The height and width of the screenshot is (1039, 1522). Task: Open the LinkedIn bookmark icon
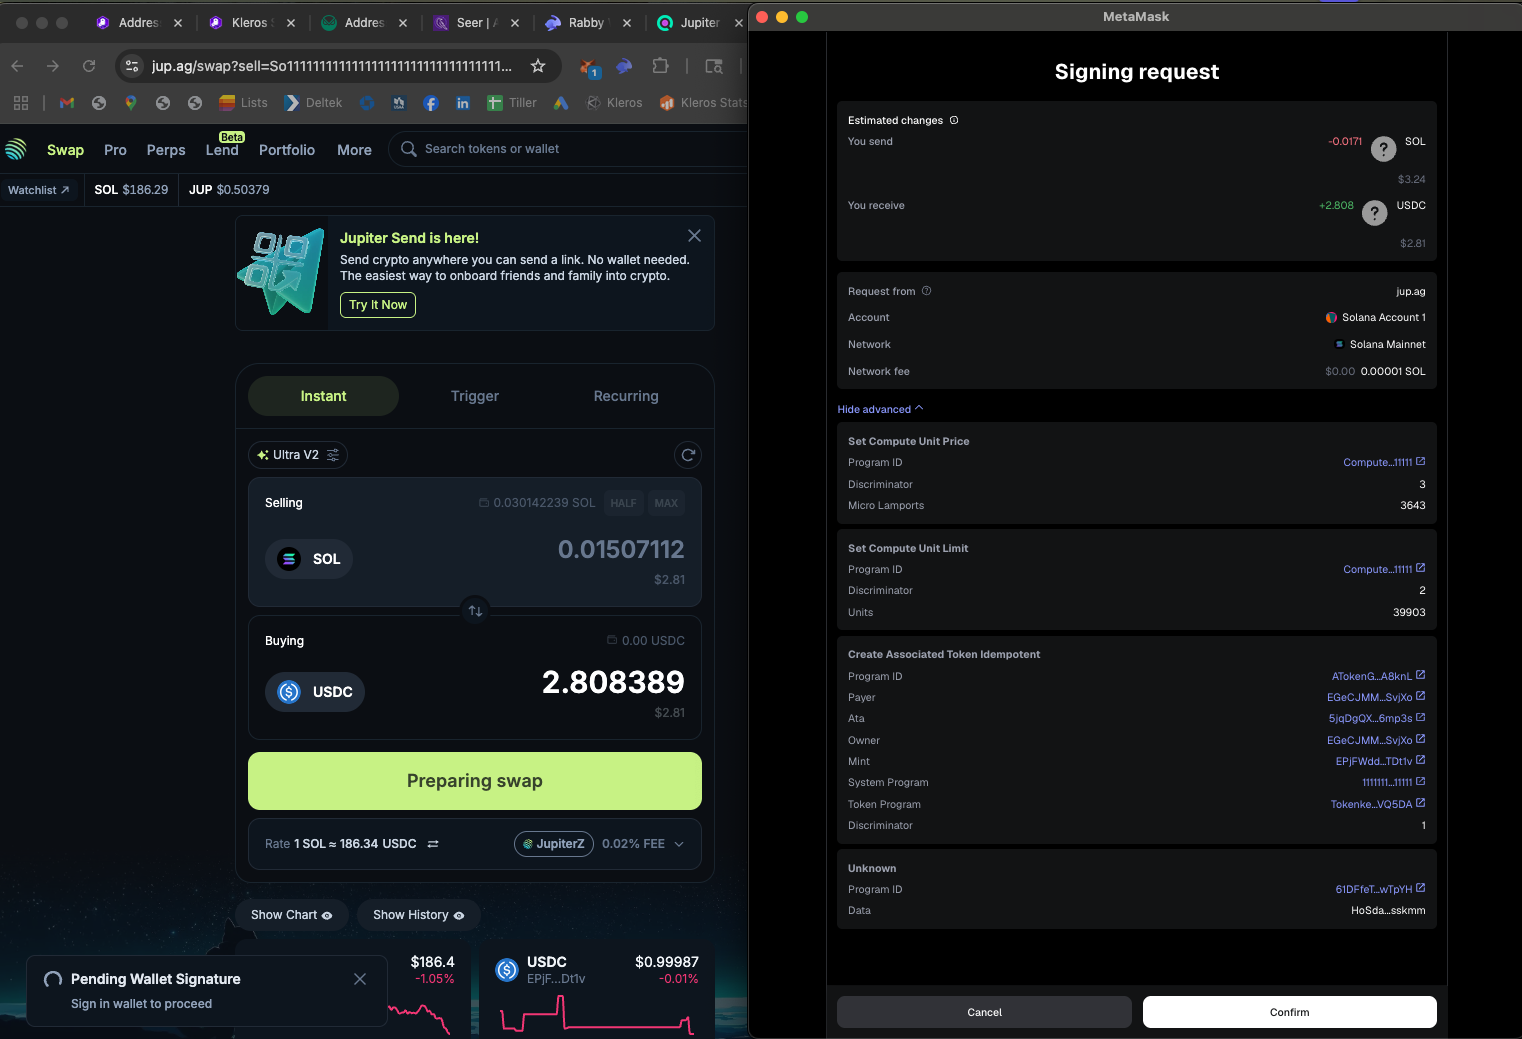tap(463, 103)
